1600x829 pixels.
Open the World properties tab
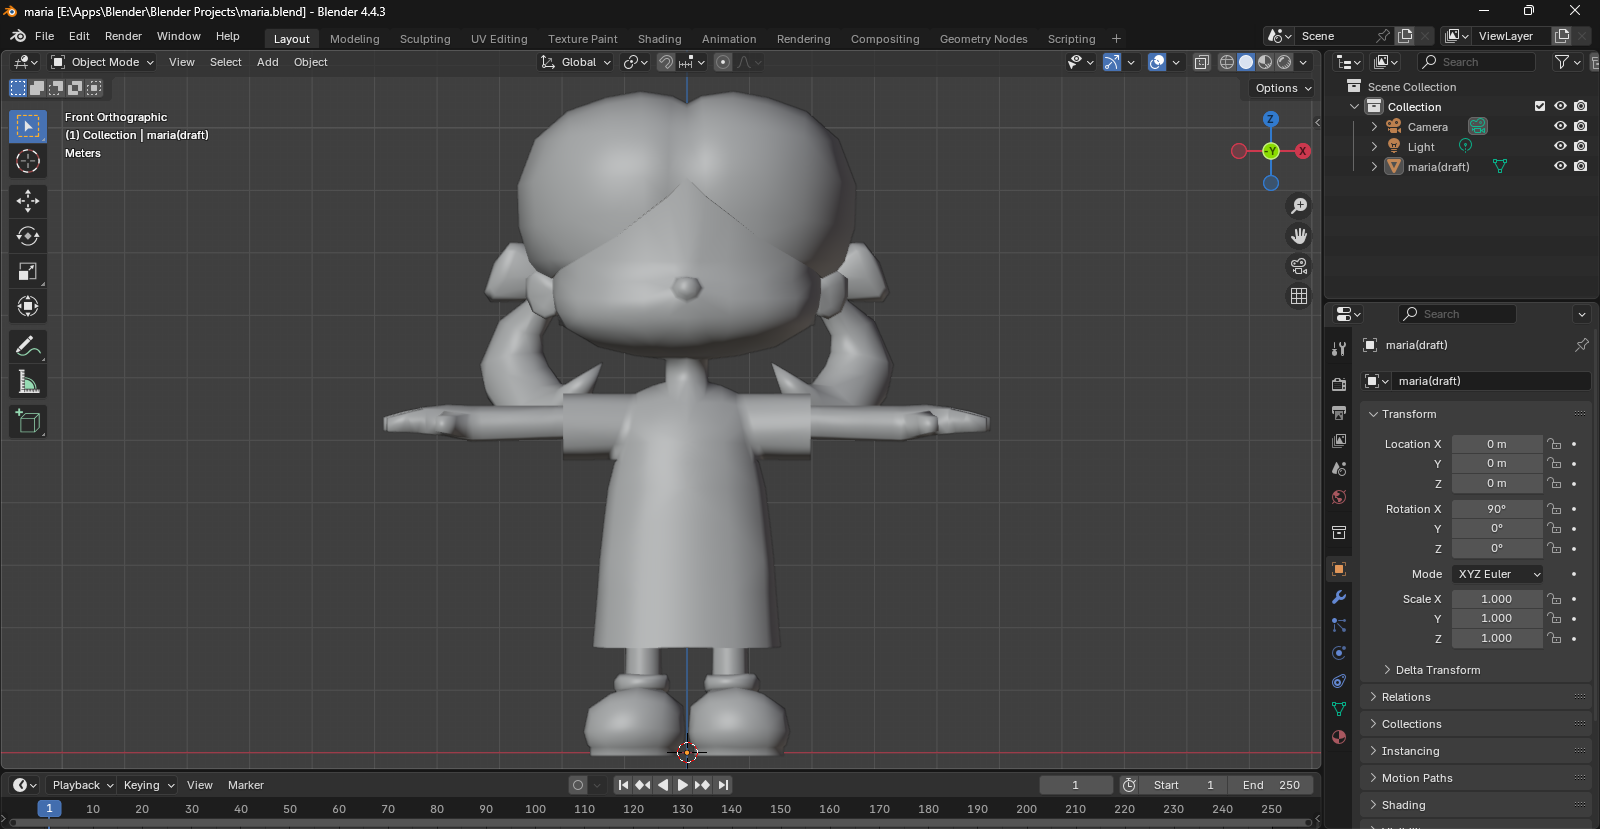(x=1339, y=497)
